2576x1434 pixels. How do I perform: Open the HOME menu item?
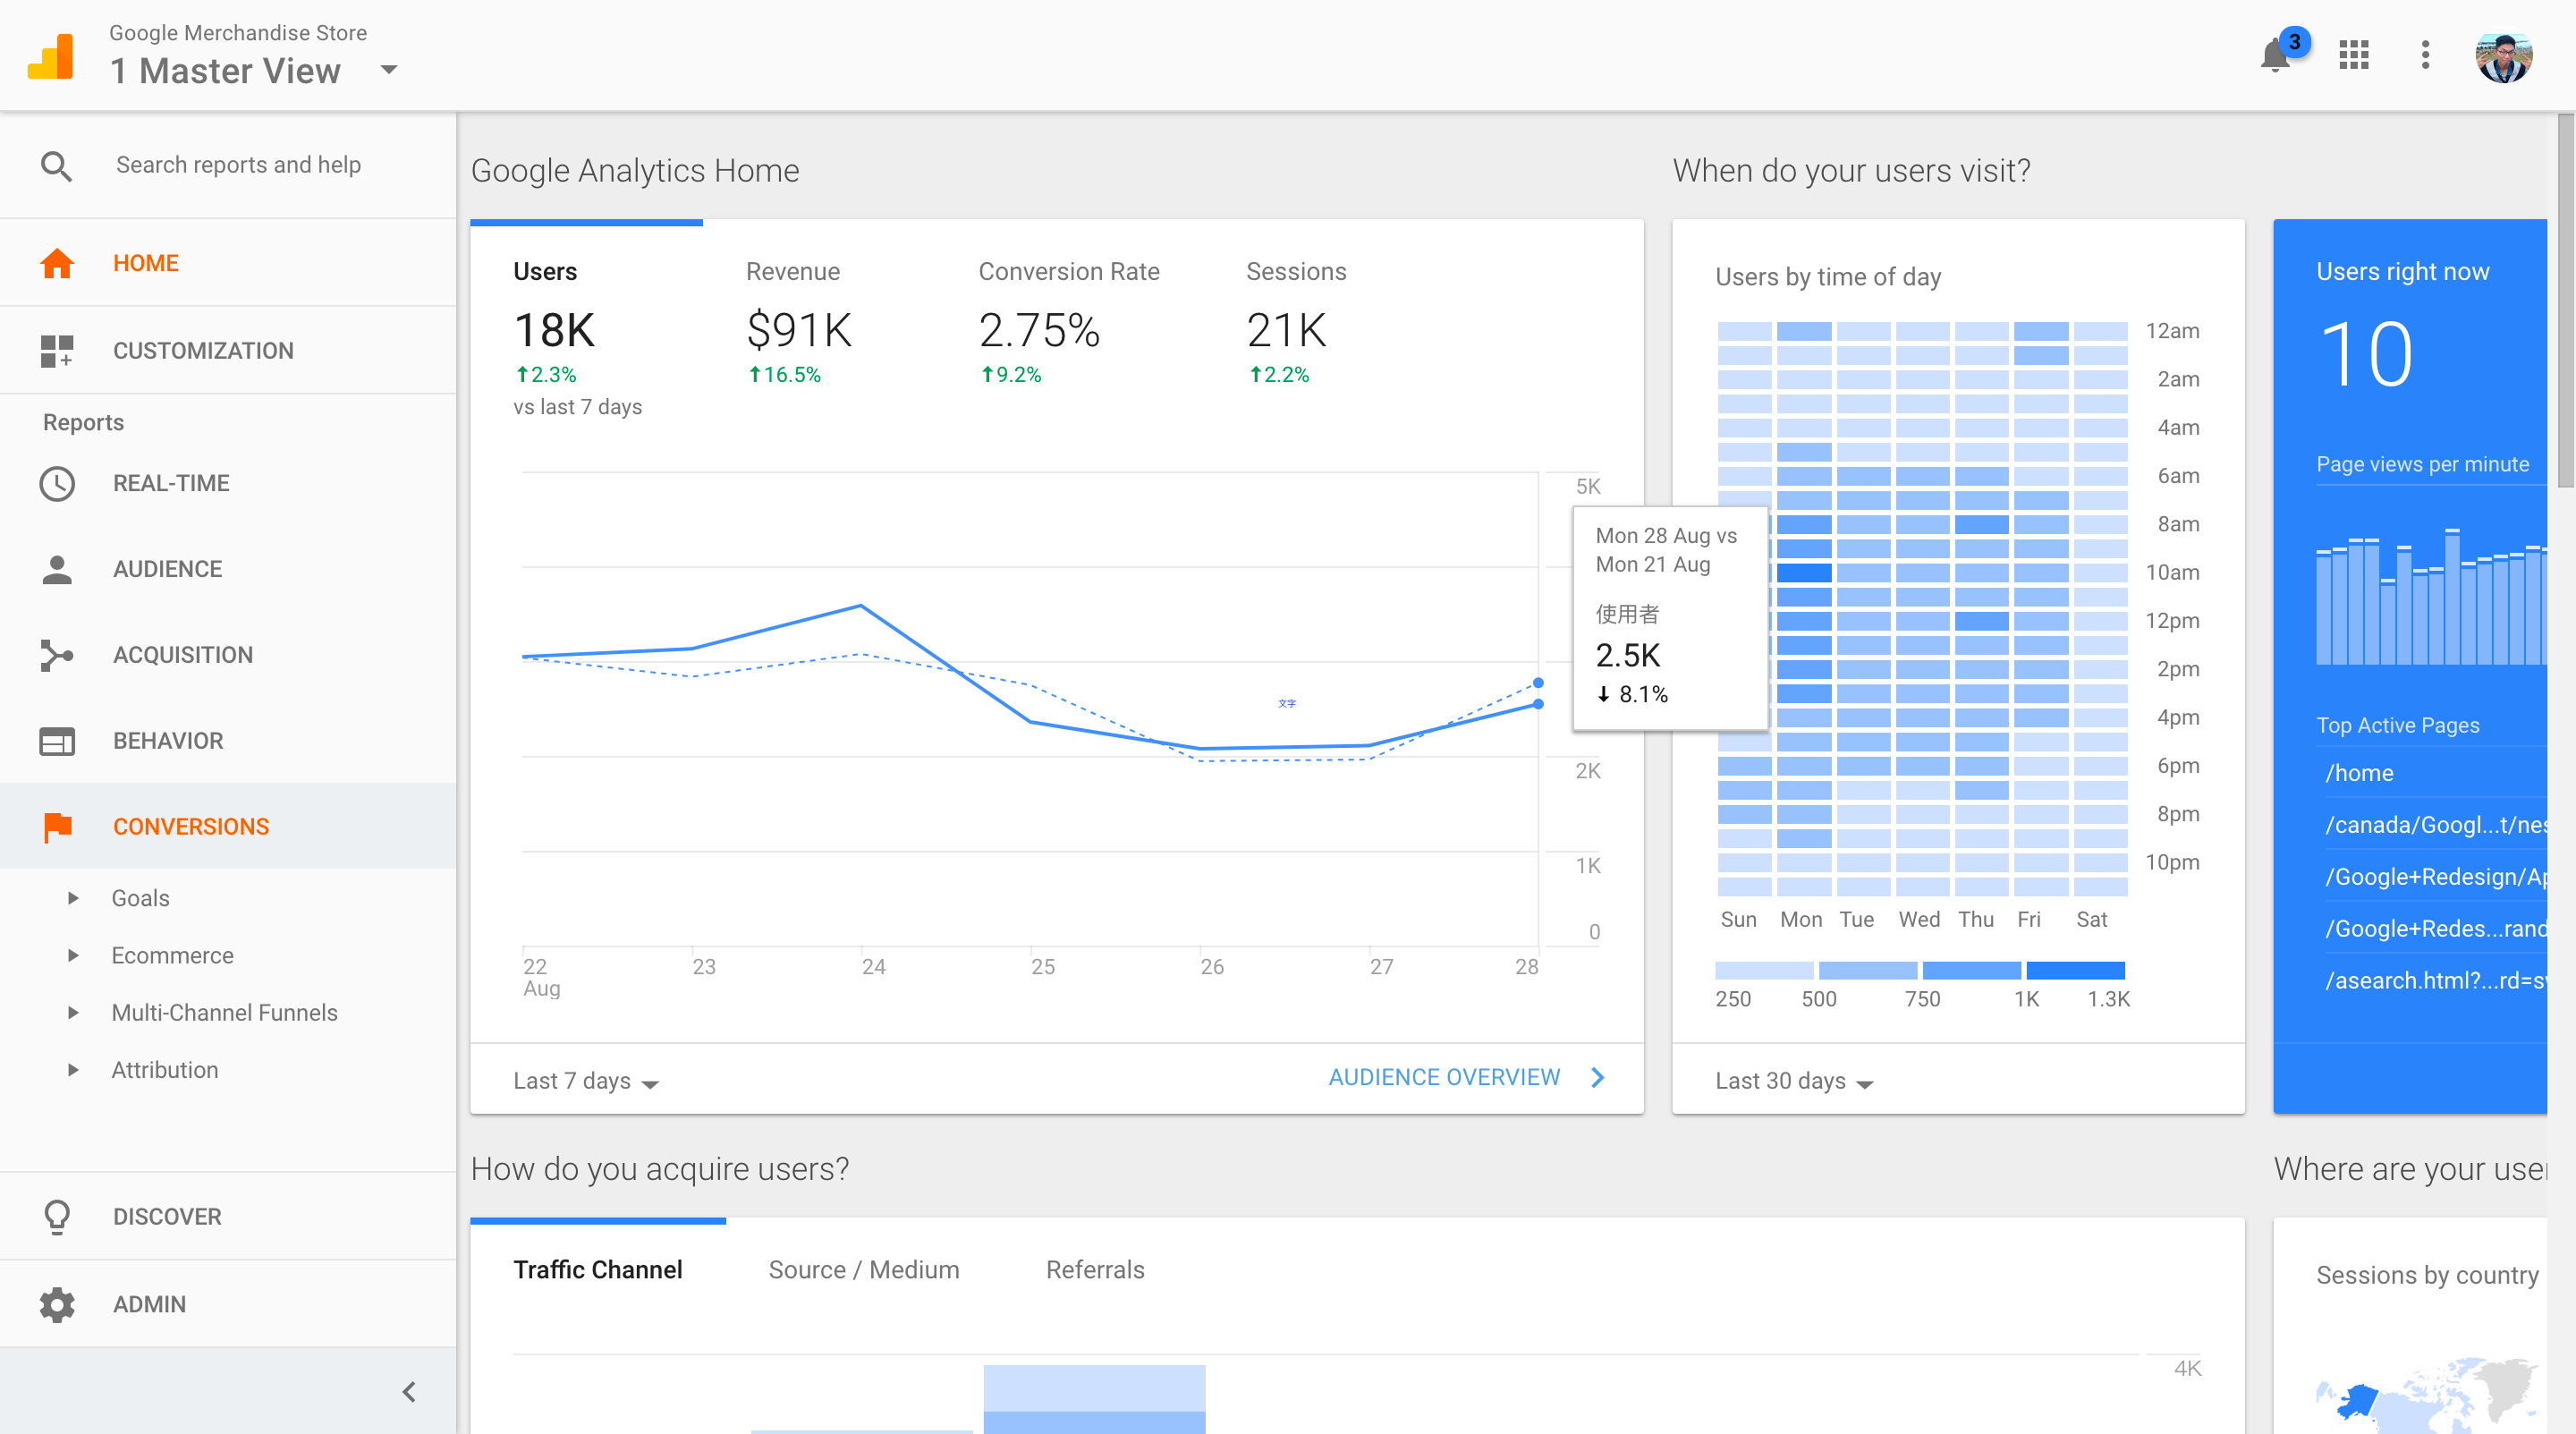(x=228, y=263)
